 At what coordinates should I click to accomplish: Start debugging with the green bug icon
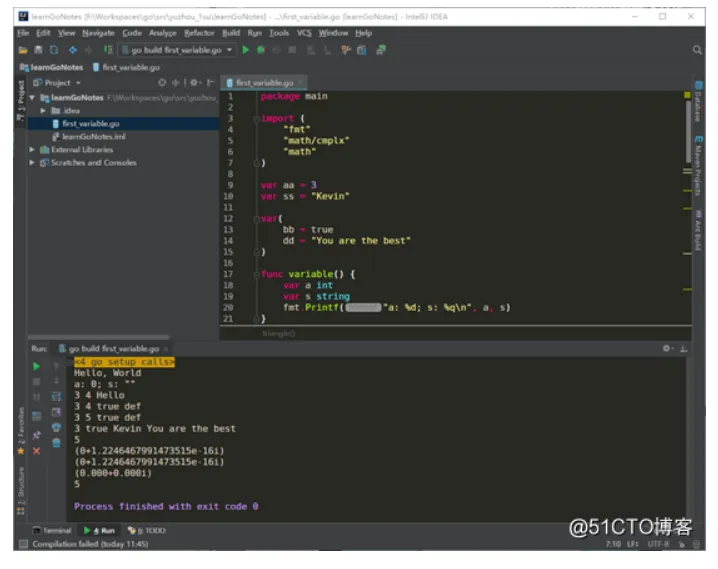click(261, 50)
